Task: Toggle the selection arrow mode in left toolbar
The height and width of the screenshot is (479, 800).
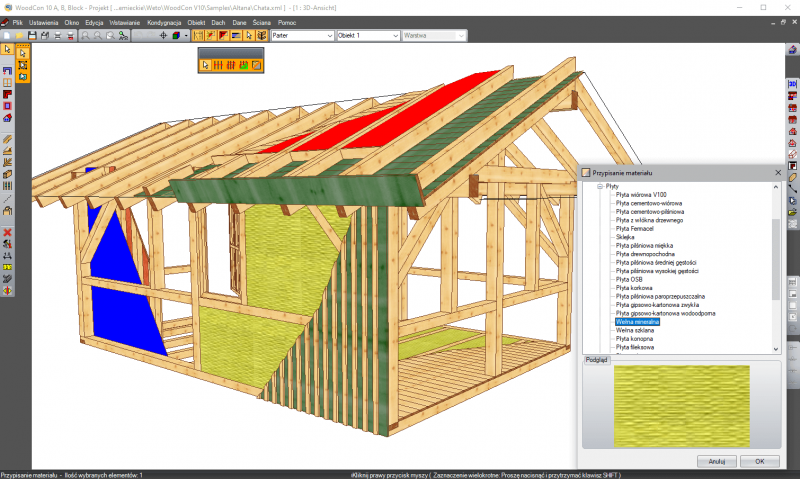Action: [x=8, y=49]
